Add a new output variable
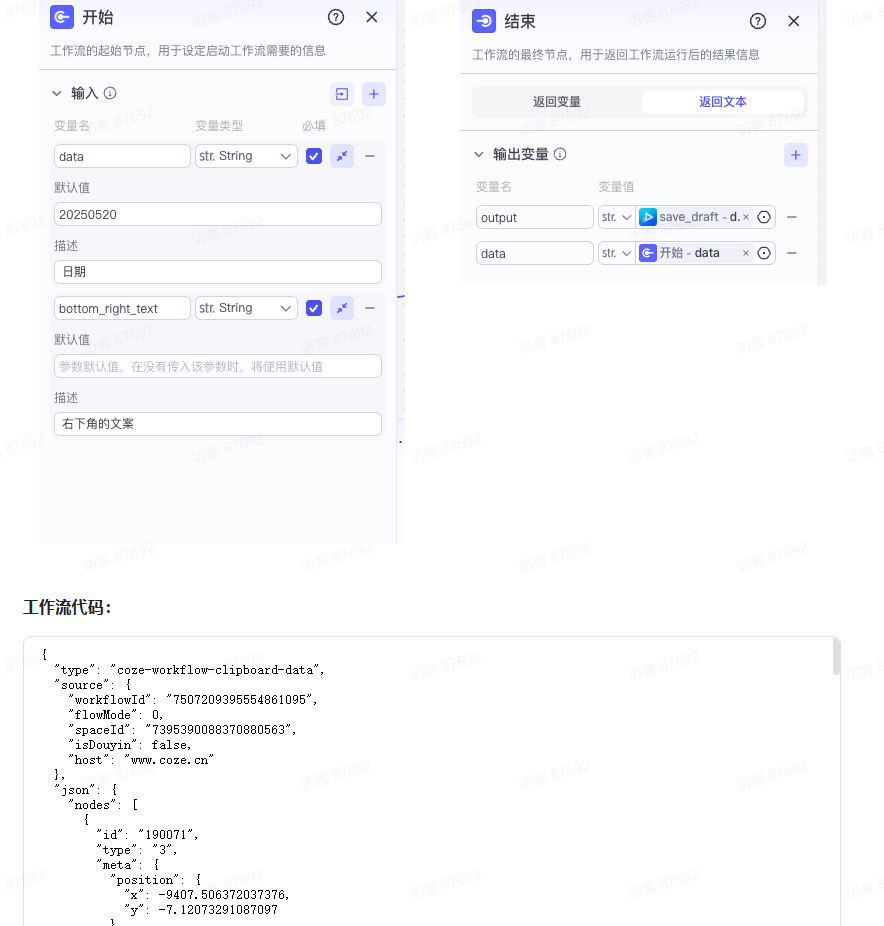The image size is (884, 926). click(795, 155)
